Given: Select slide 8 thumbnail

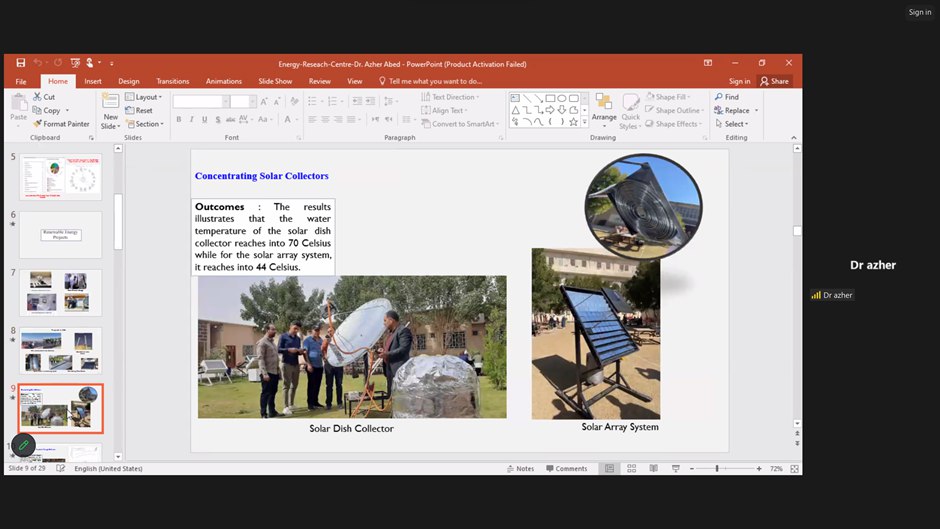Looking at the screenshot, I should coord(61,350).
